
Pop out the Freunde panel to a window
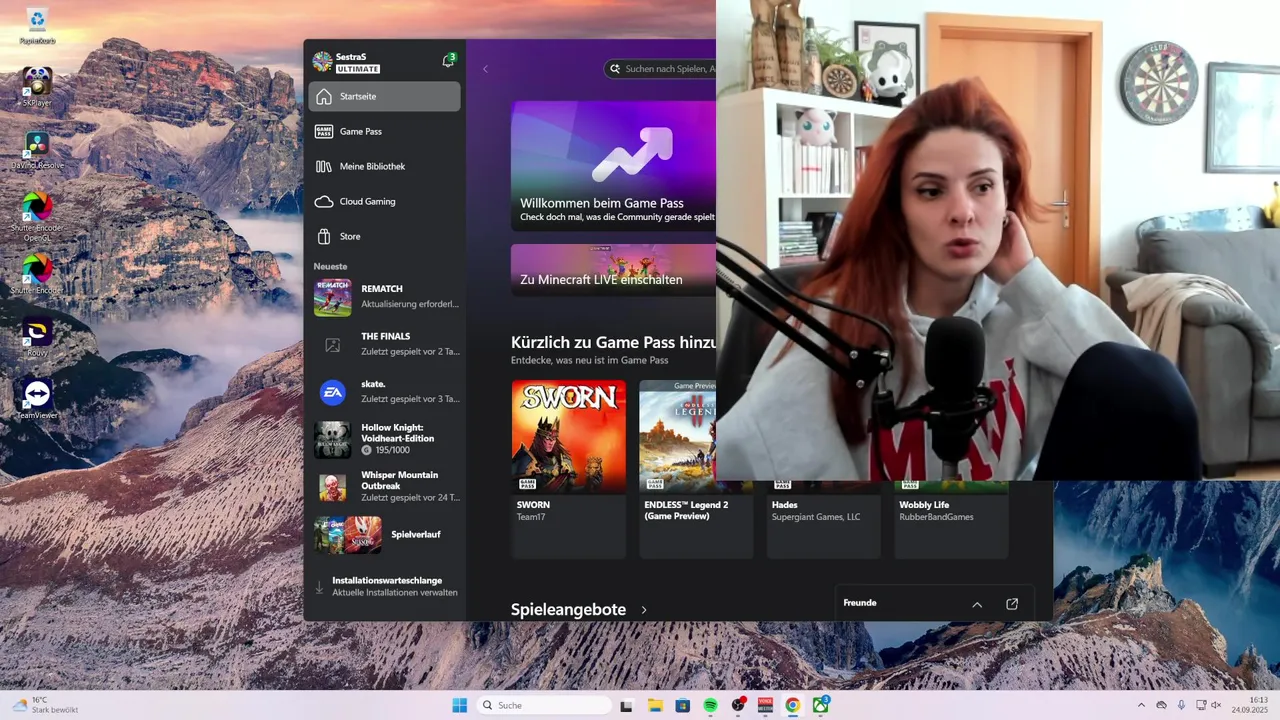coord(1012,604)
